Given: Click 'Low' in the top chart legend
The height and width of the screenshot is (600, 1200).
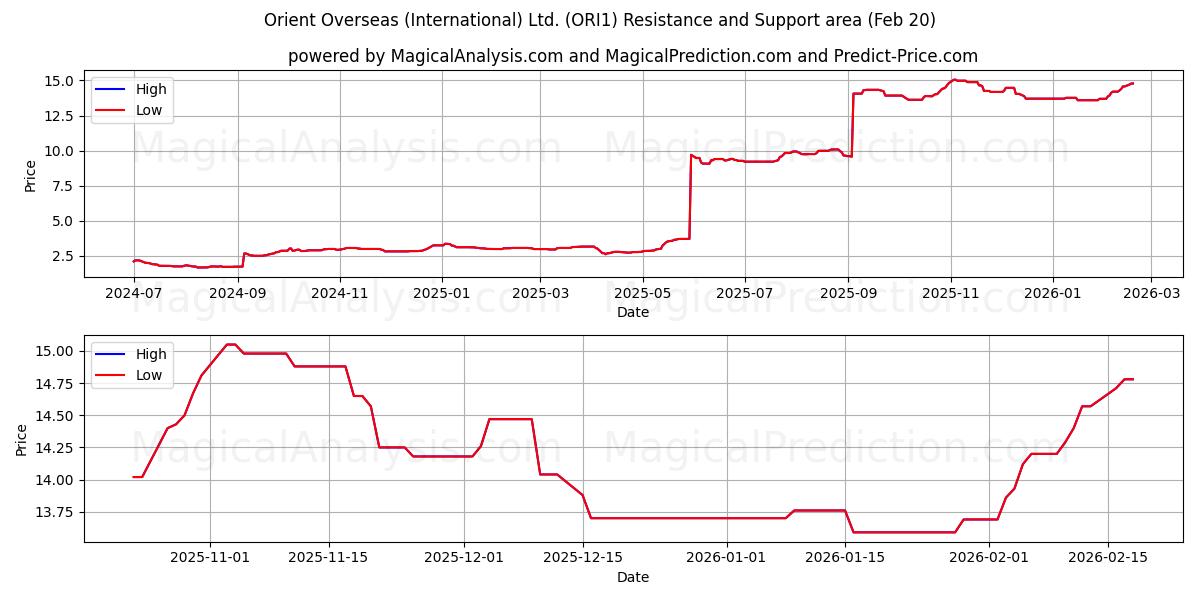Looking at the screenshot, I should click(150, 110).
